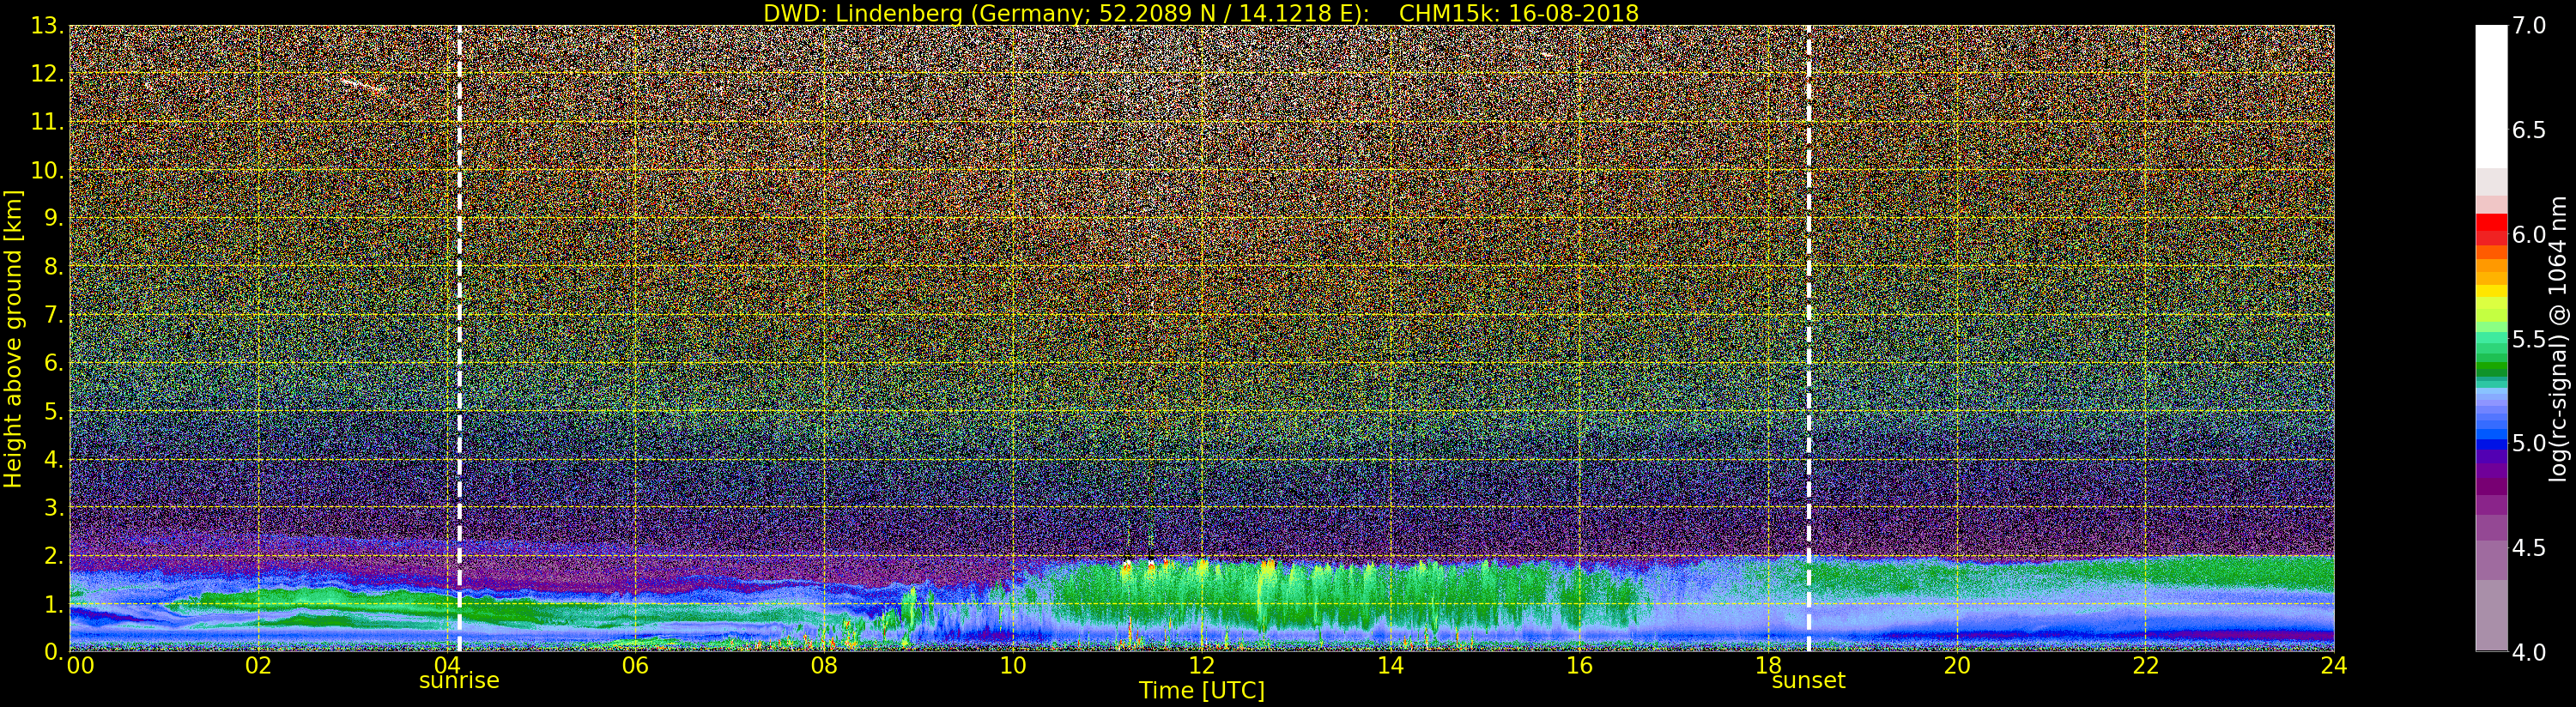Click the '5.5' colorbar tick value
Screen dimensions: 2576x707
click(x=2529, y=339)
